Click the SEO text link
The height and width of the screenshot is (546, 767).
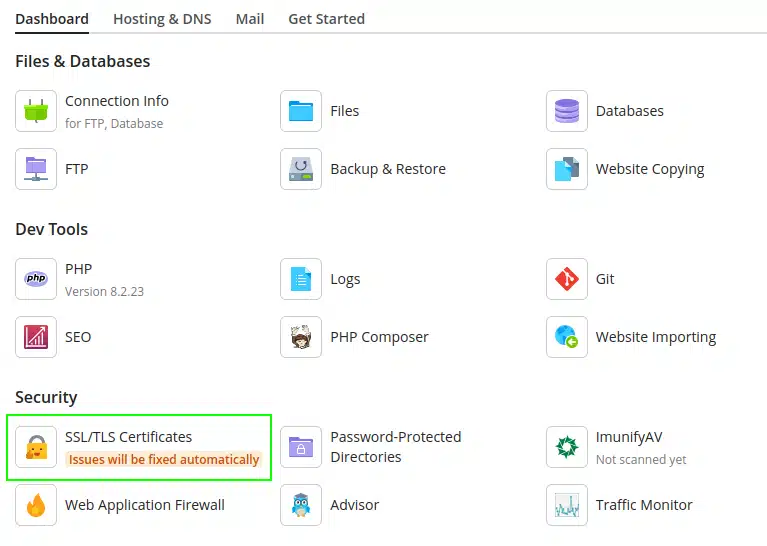point(78,337)
